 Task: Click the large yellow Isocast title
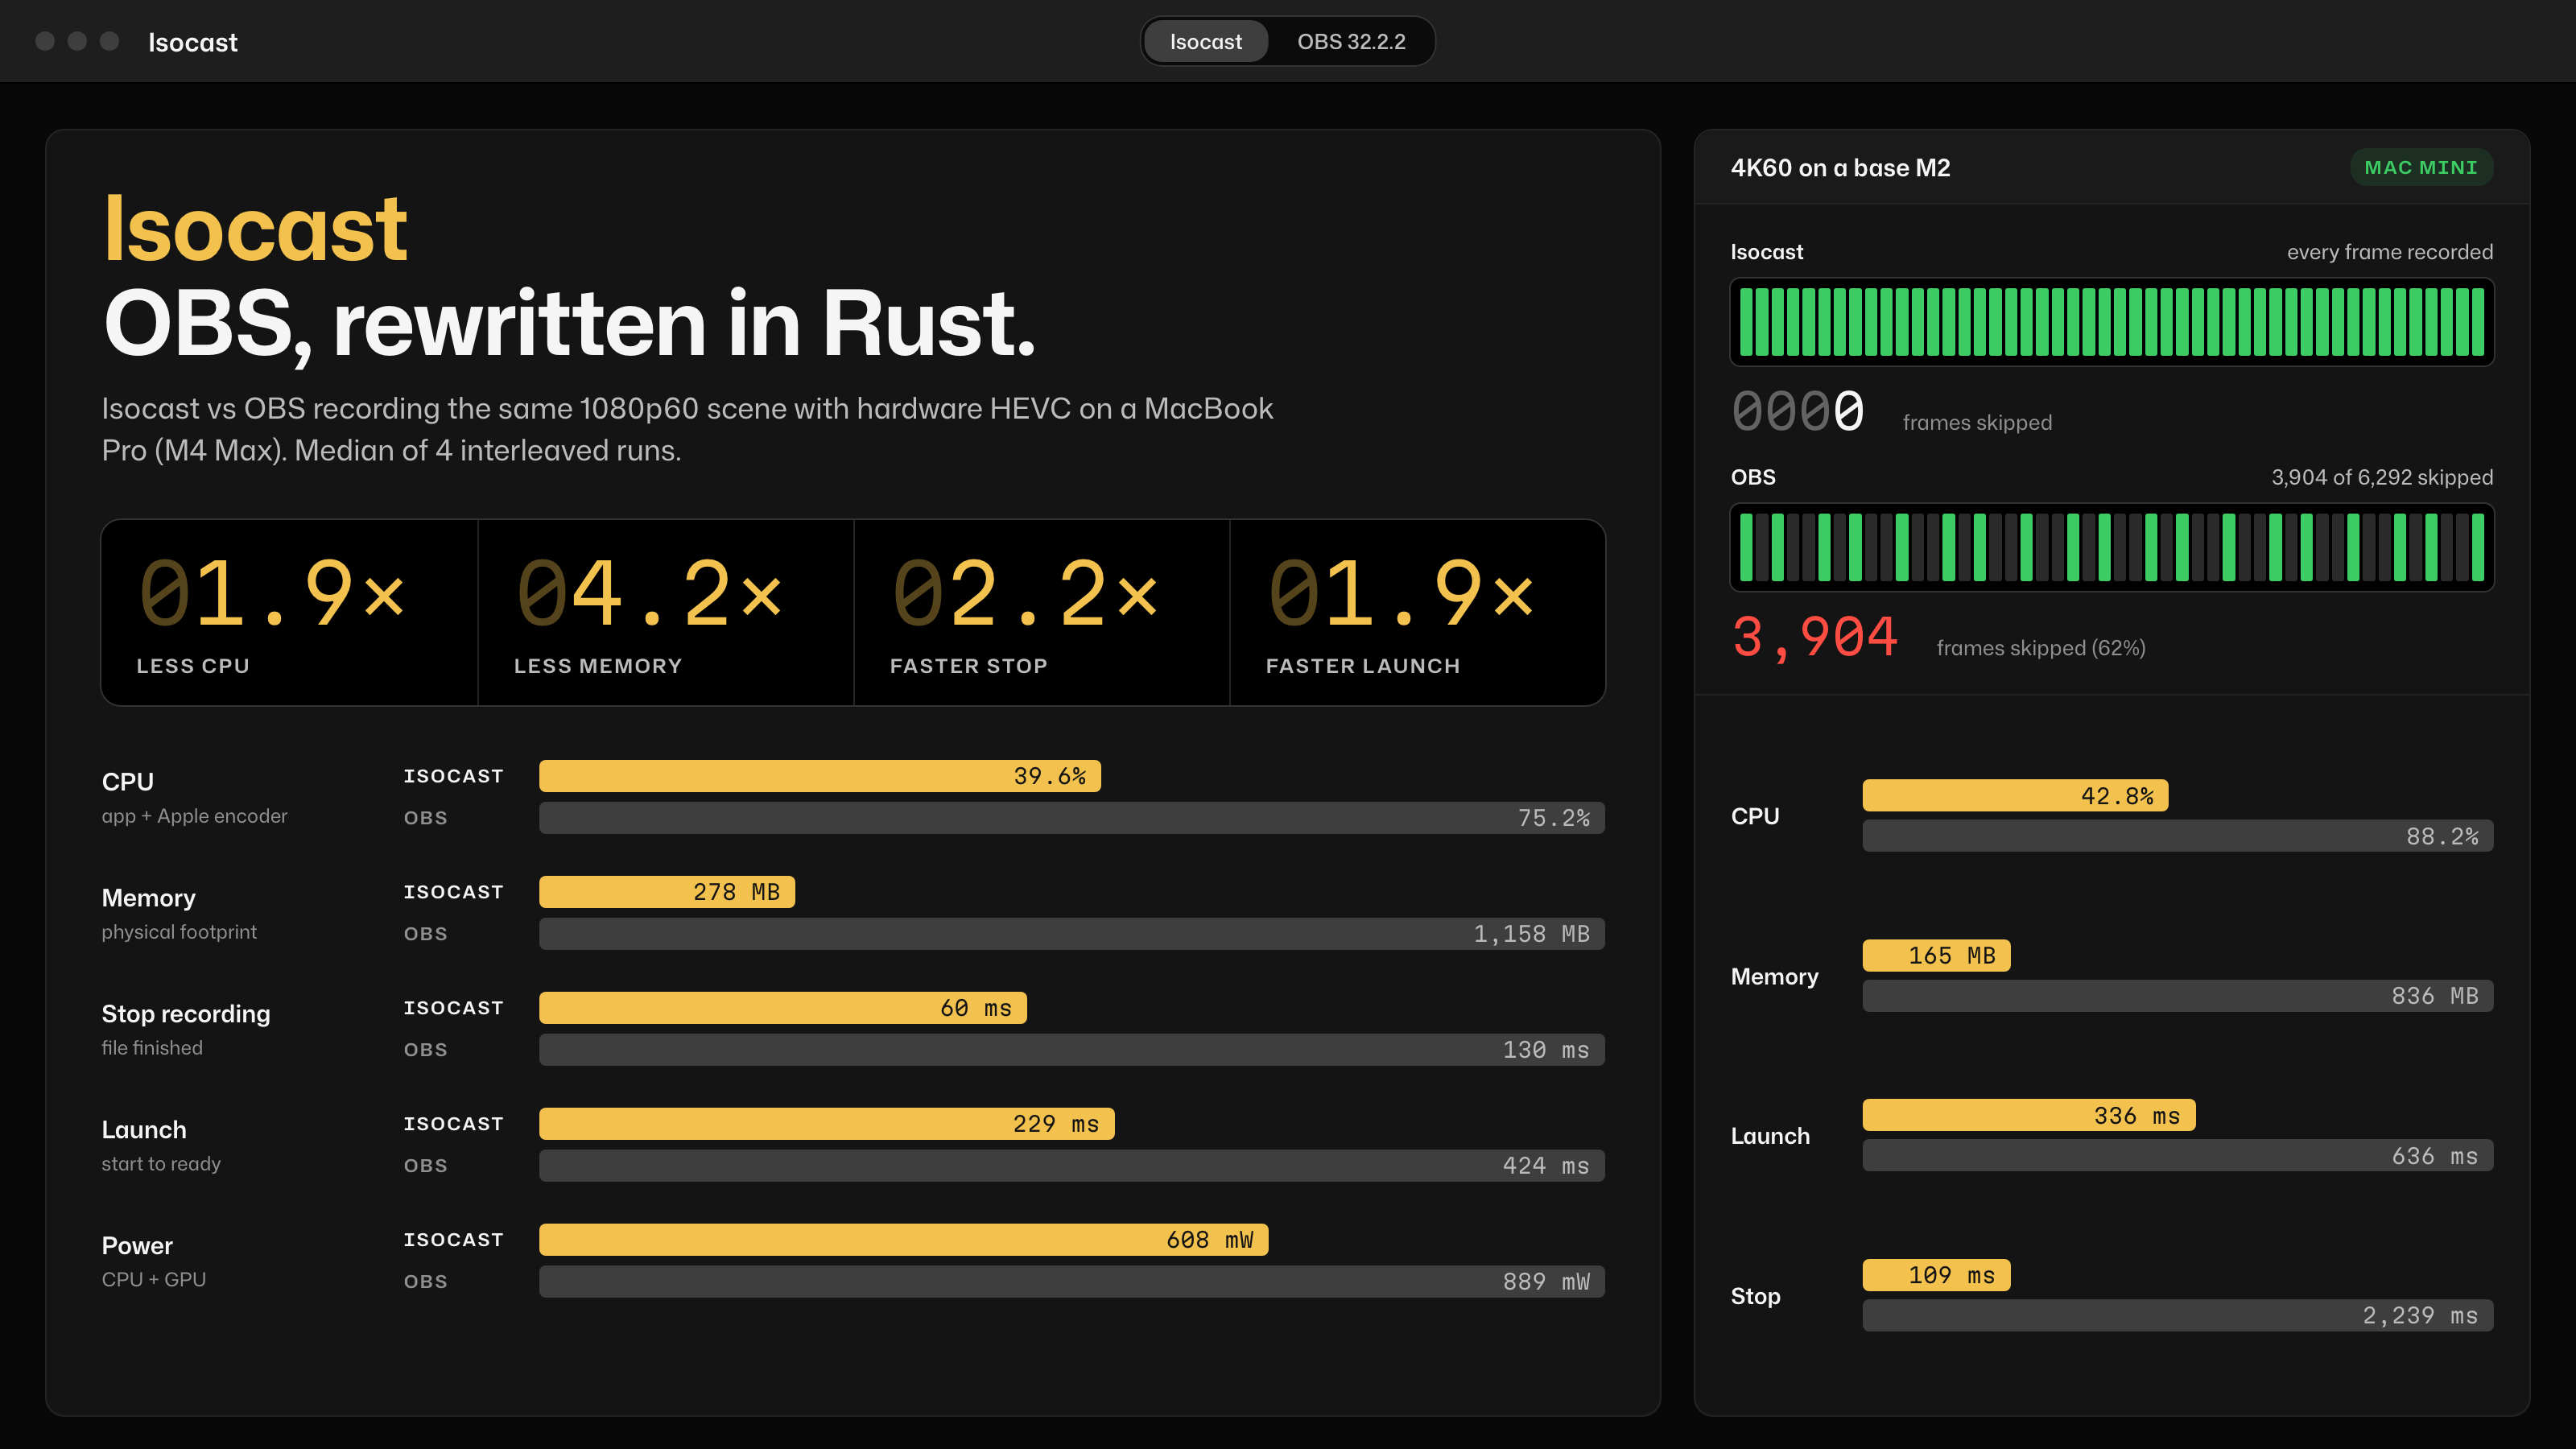click(x=255, y=229)
